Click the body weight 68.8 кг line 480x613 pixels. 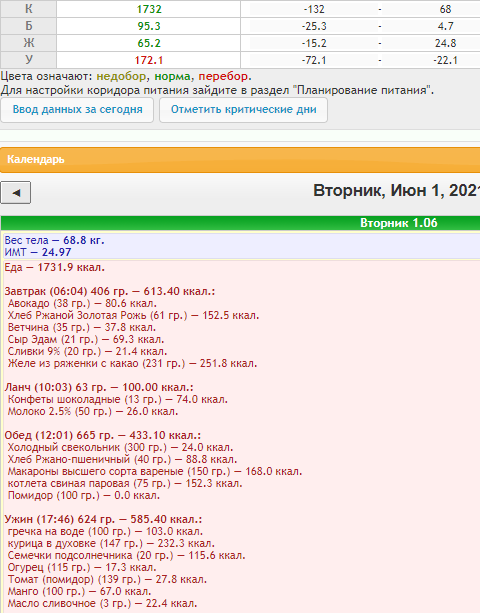[54, 240]
